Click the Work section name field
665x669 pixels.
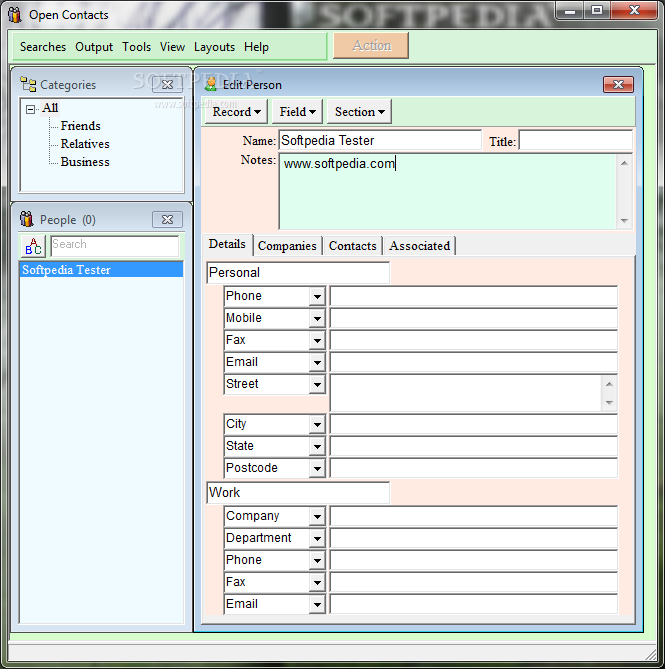tap(298, 493)
